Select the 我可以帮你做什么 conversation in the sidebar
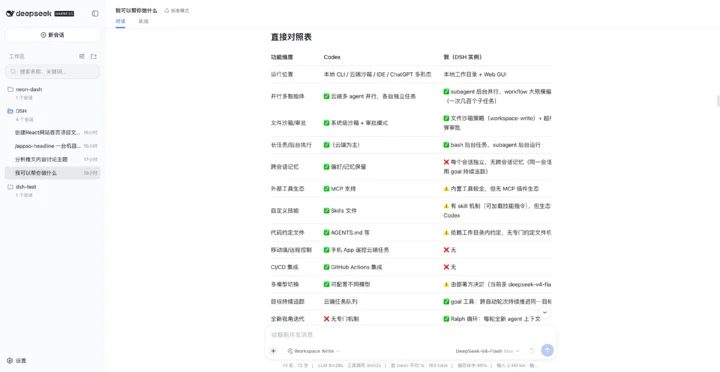The image size is (720, 372). [52, 173]
